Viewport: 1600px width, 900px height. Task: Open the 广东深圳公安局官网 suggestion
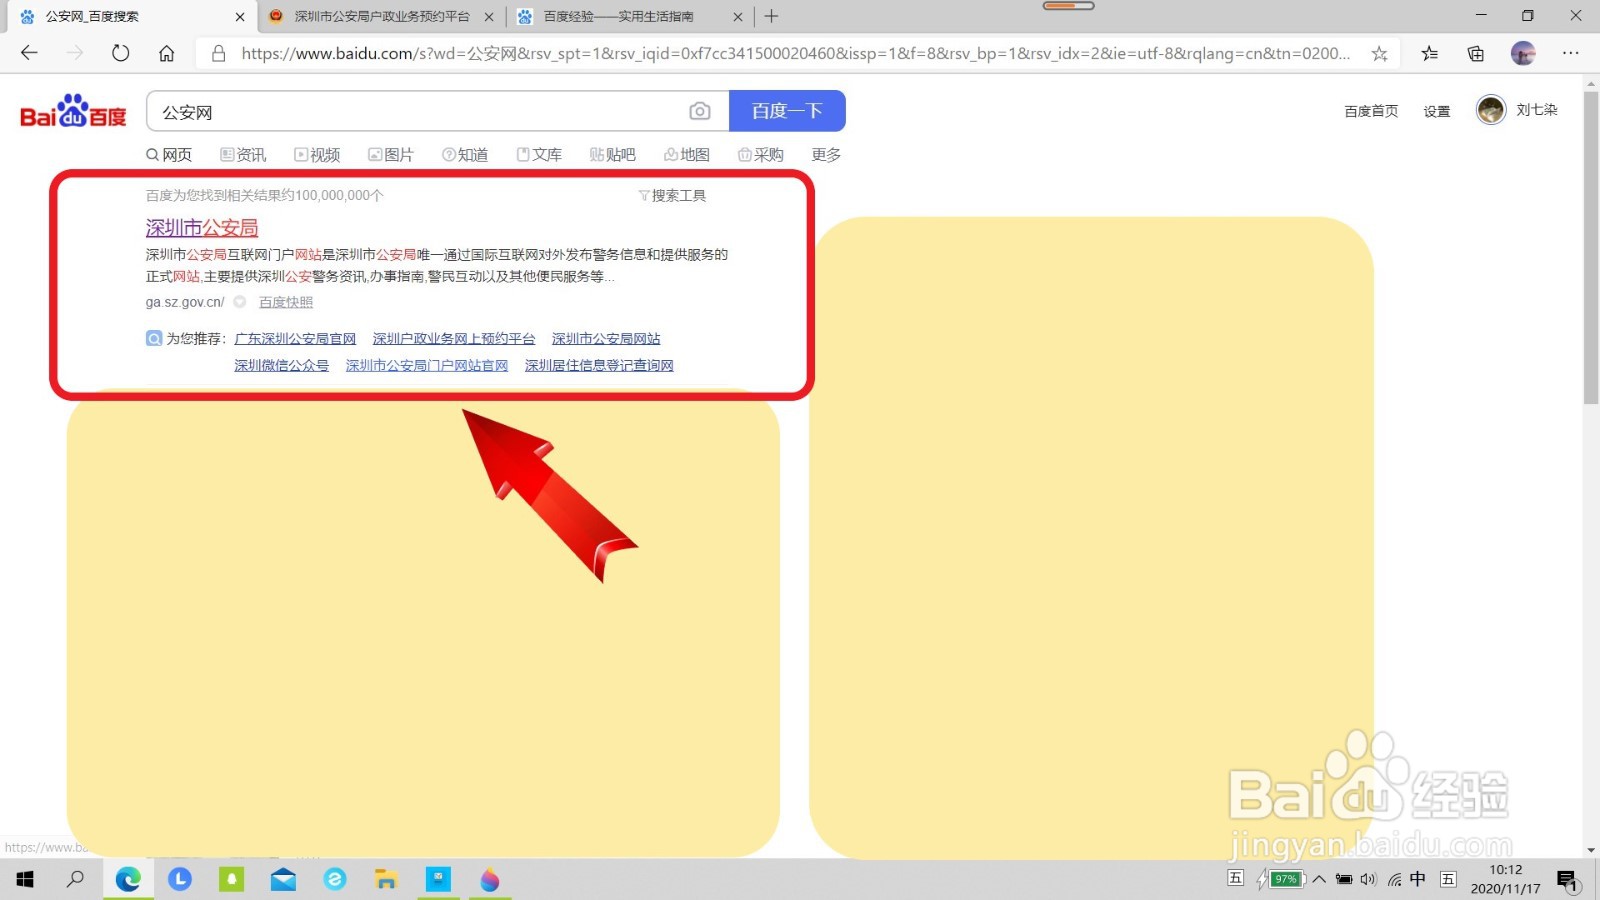point(295,339)
